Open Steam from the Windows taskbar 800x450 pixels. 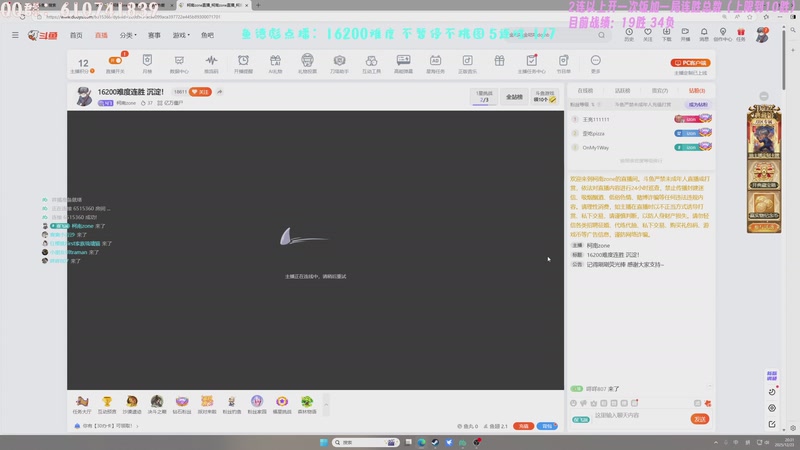[x=435, y=442]
